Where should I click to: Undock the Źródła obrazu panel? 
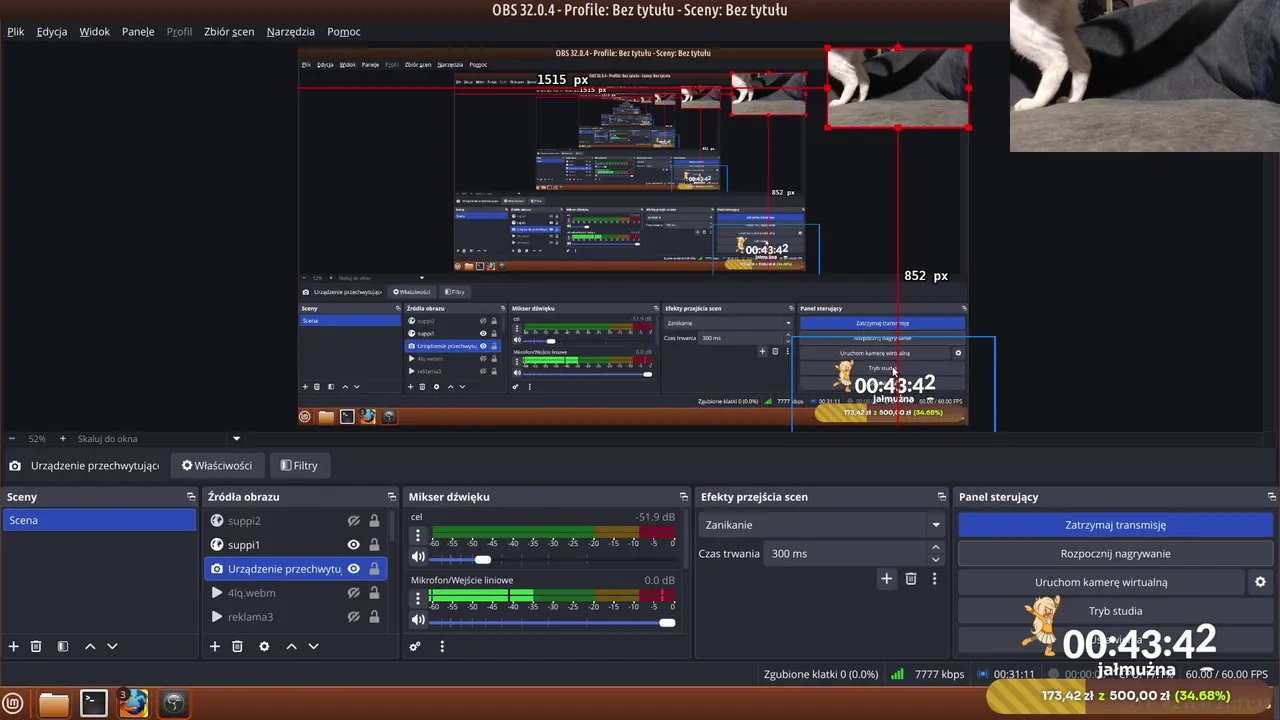(x=392, y=497)
